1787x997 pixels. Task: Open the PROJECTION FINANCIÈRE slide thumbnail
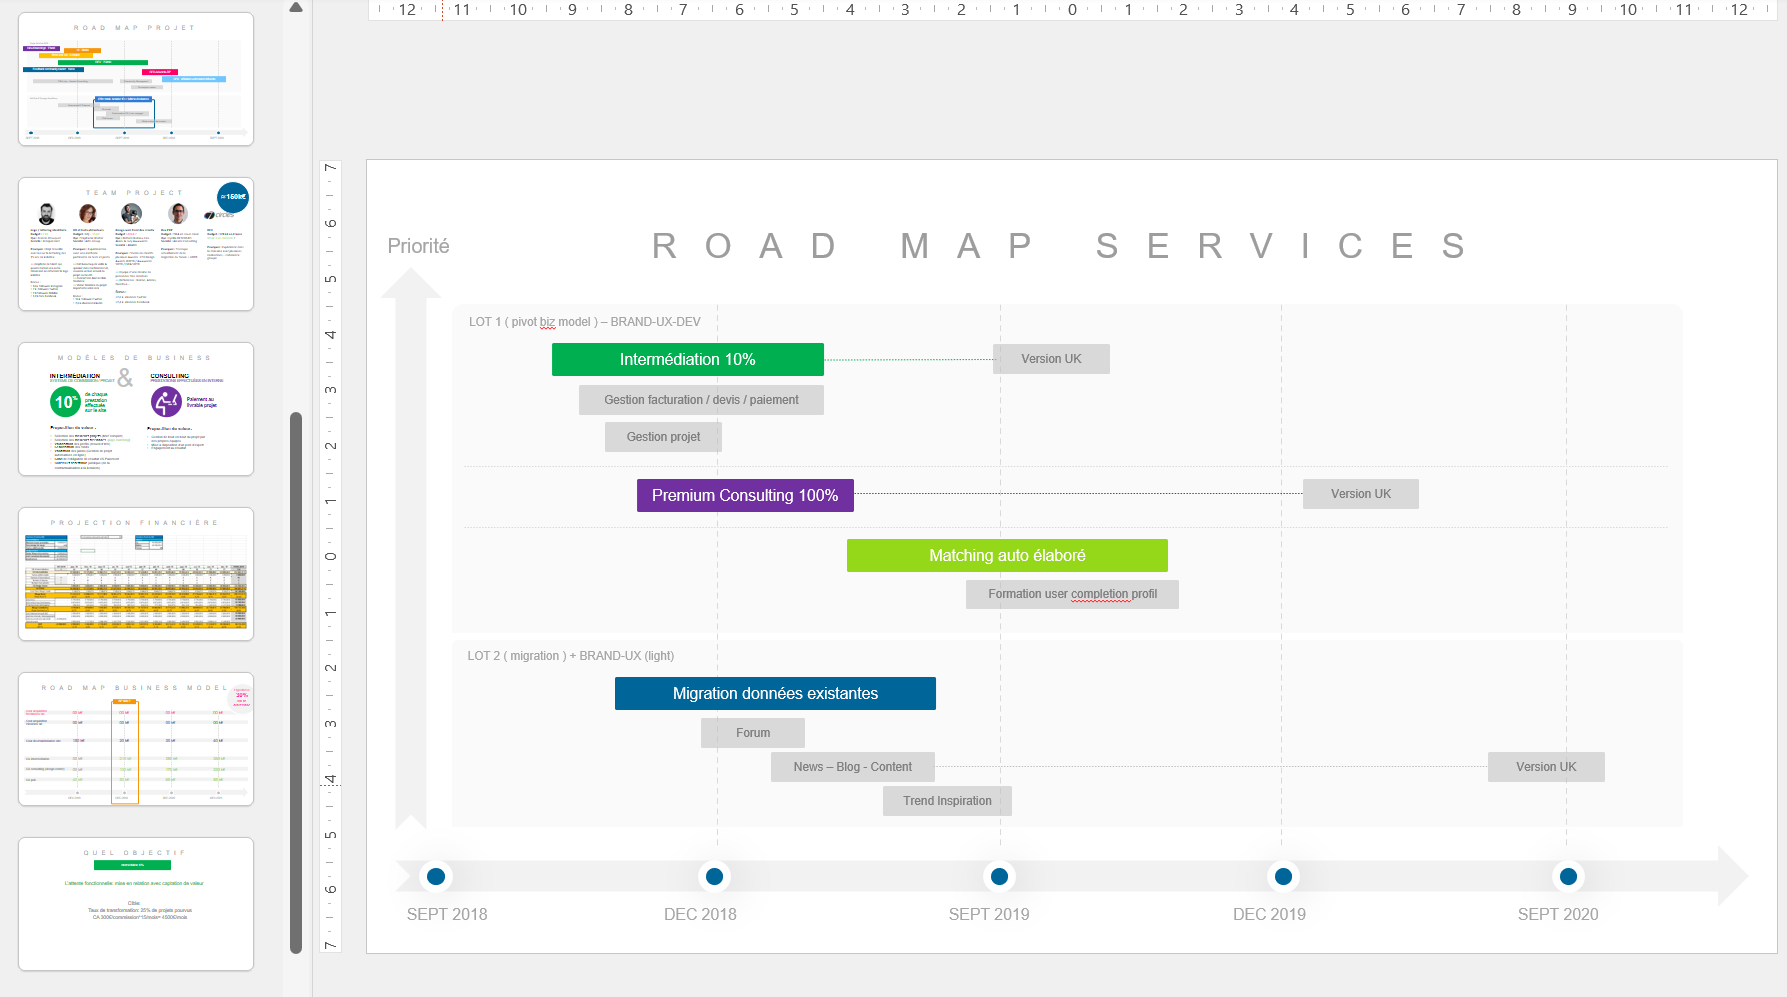tap(136, 574)
